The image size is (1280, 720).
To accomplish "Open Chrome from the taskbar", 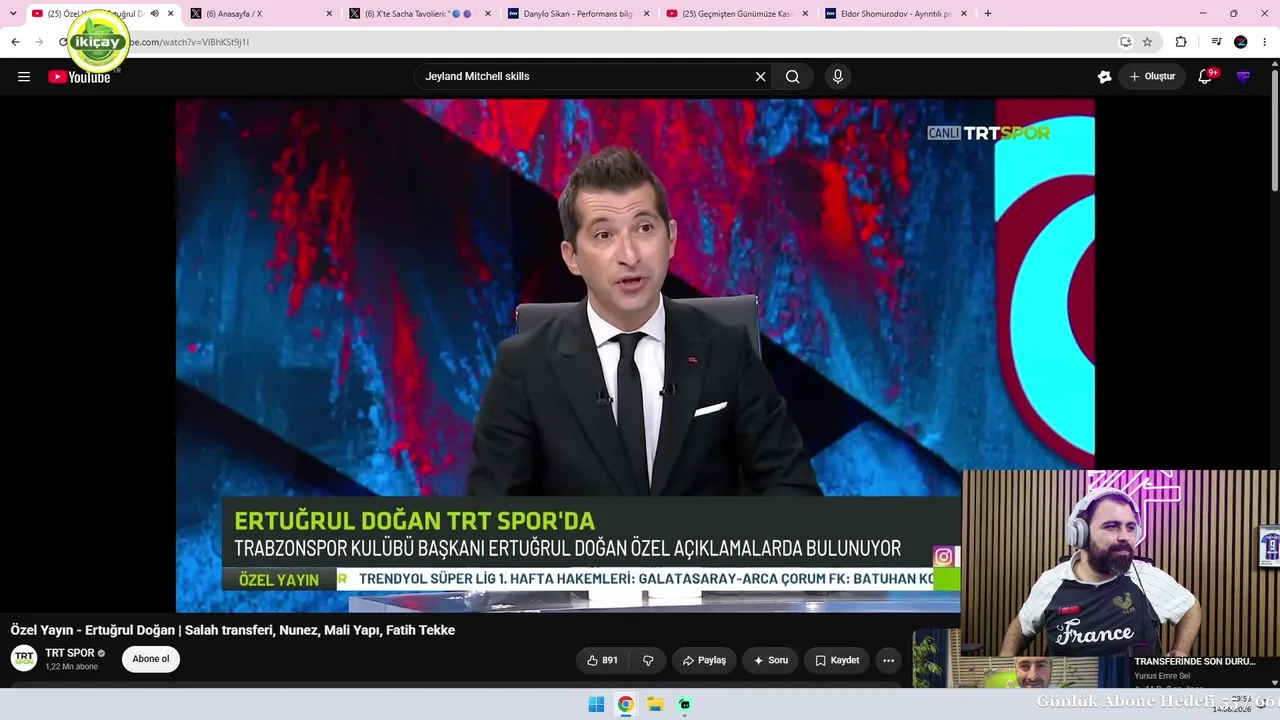I will pos(625,704).
